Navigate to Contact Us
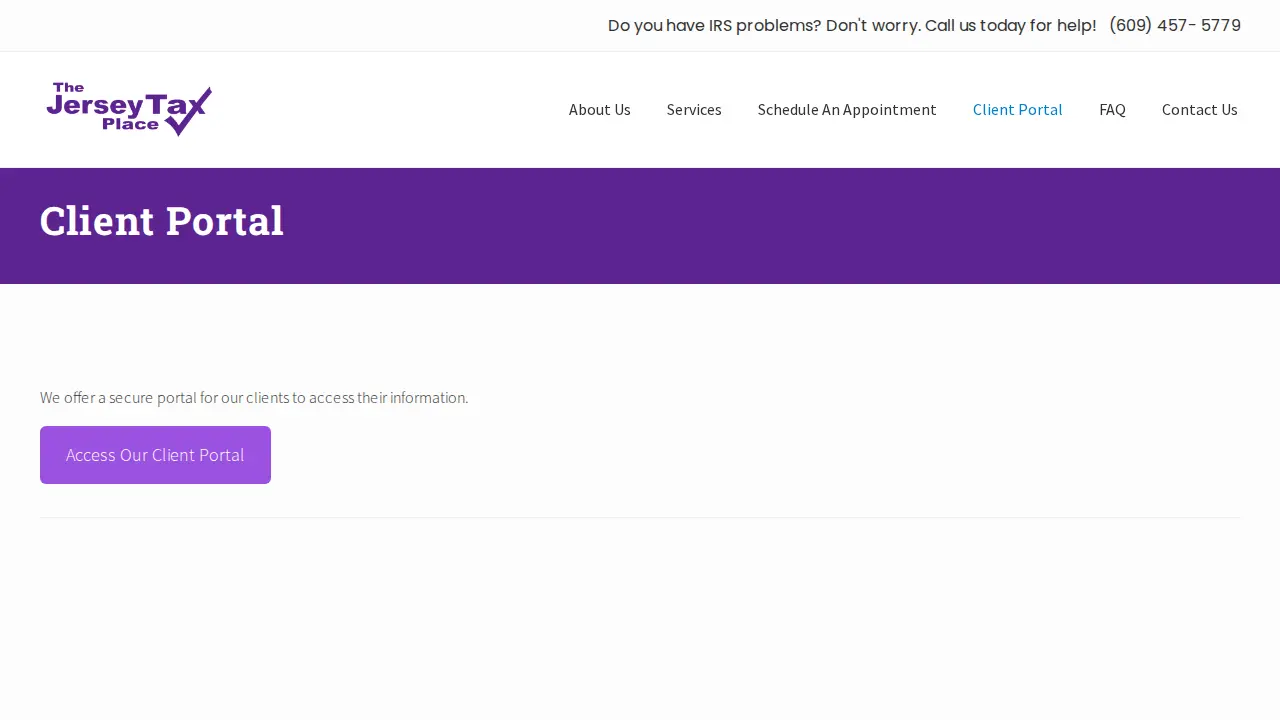This screenshot has width=1280, height=720. pos(1200,110)
